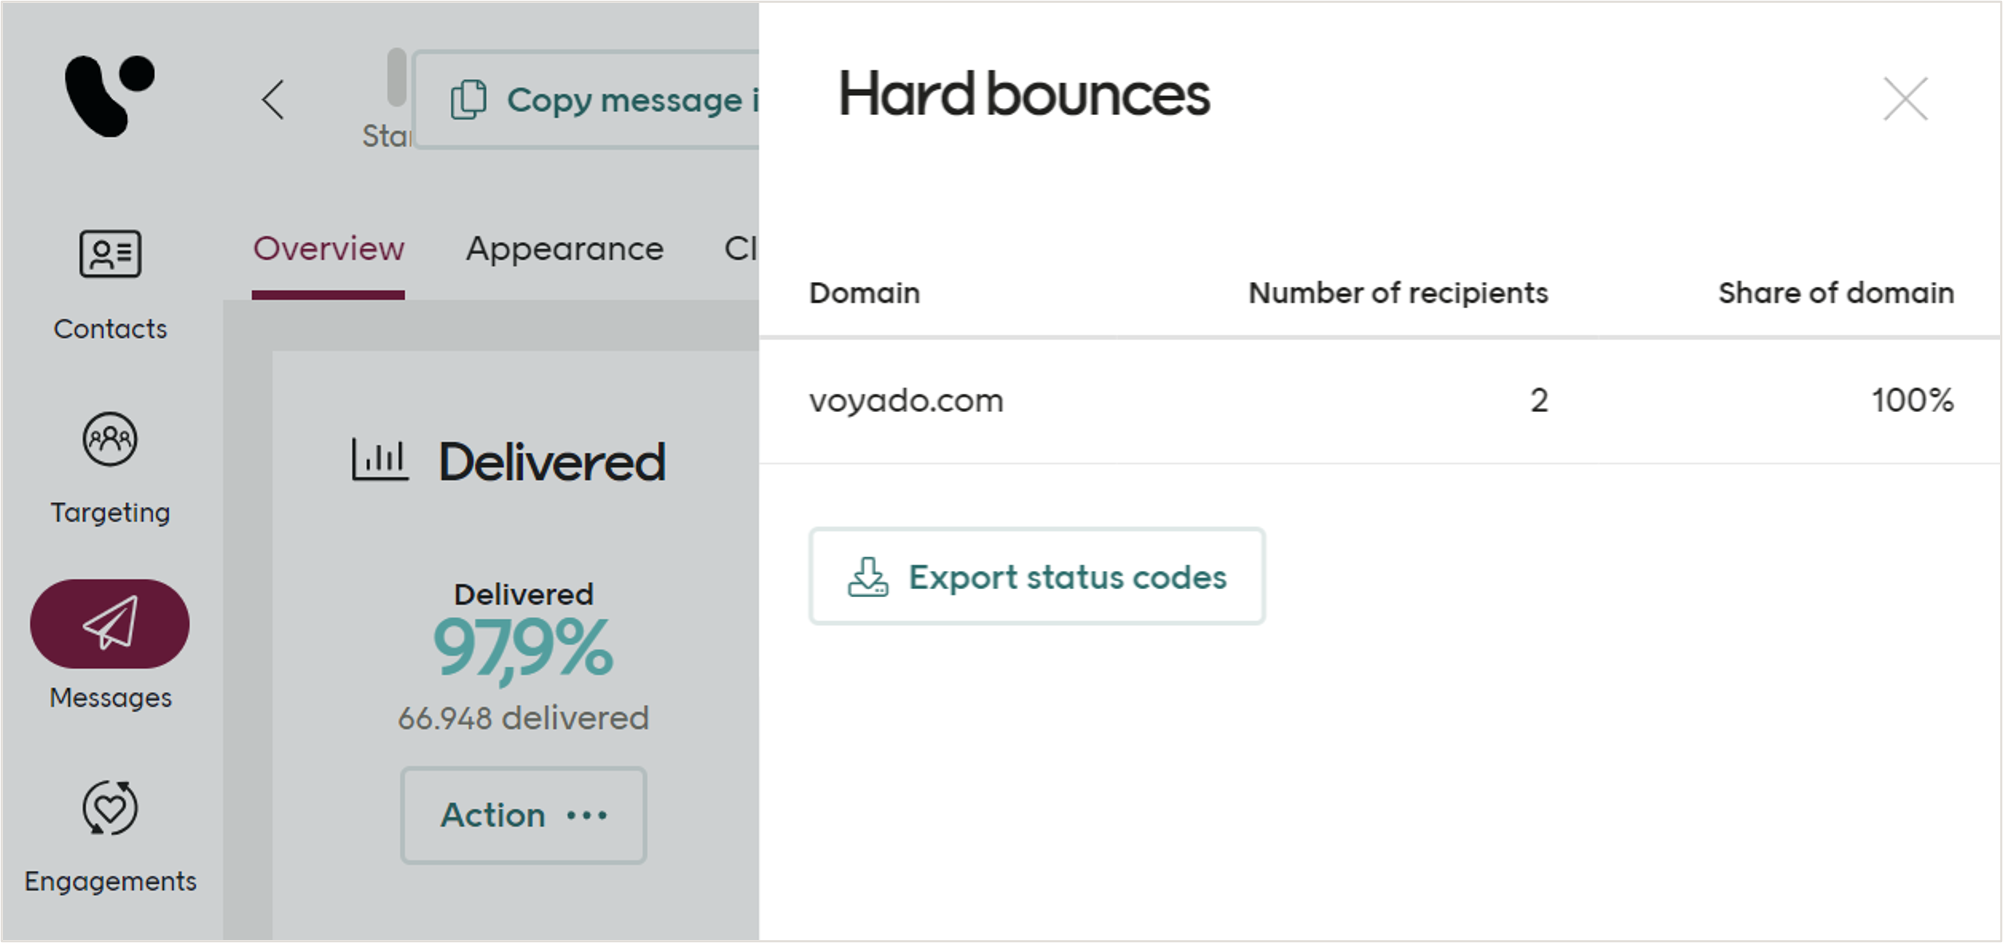Image resolution: width=2003 pixels, height=943 pixels.
Task: Click the Domain column header
Action: (864, 292)
